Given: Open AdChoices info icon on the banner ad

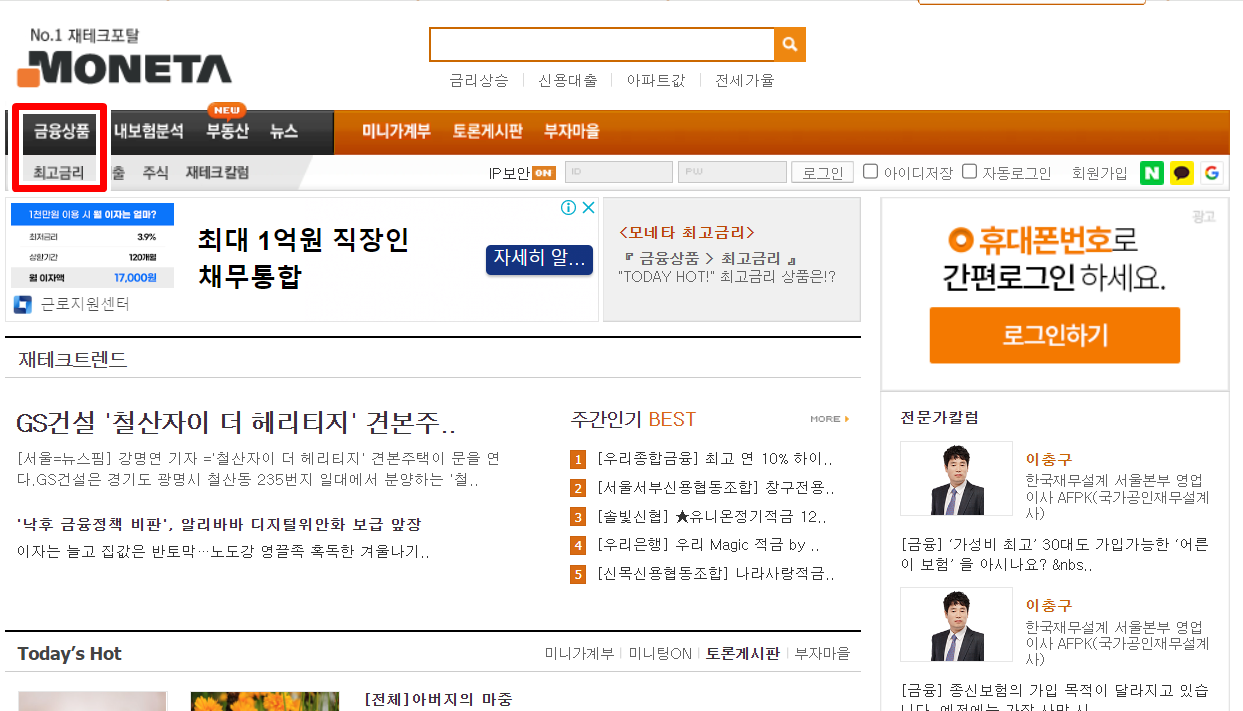Looking at the screenshot, I should click(x=565, y=207).
